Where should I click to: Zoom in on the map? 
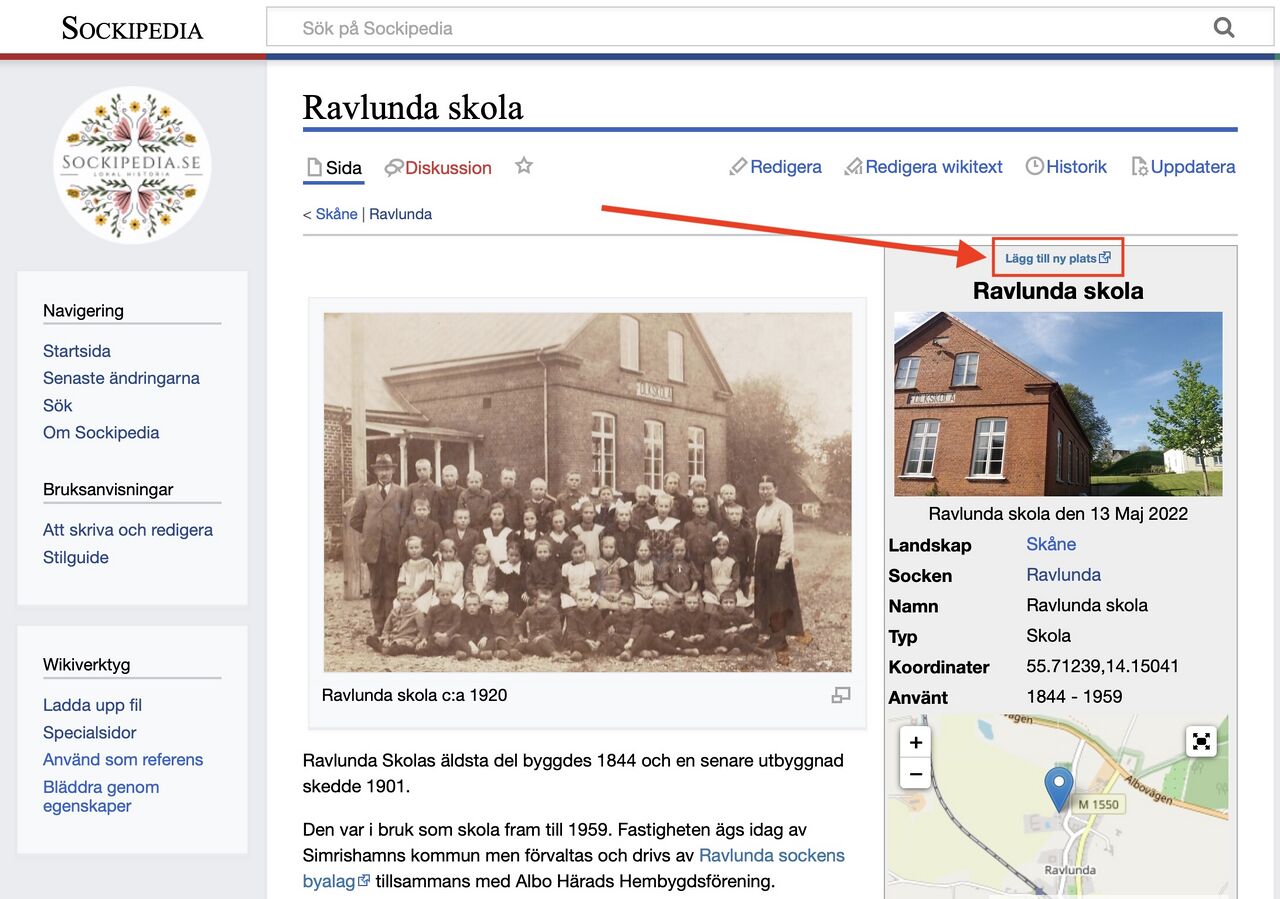(x=915, y=743)
